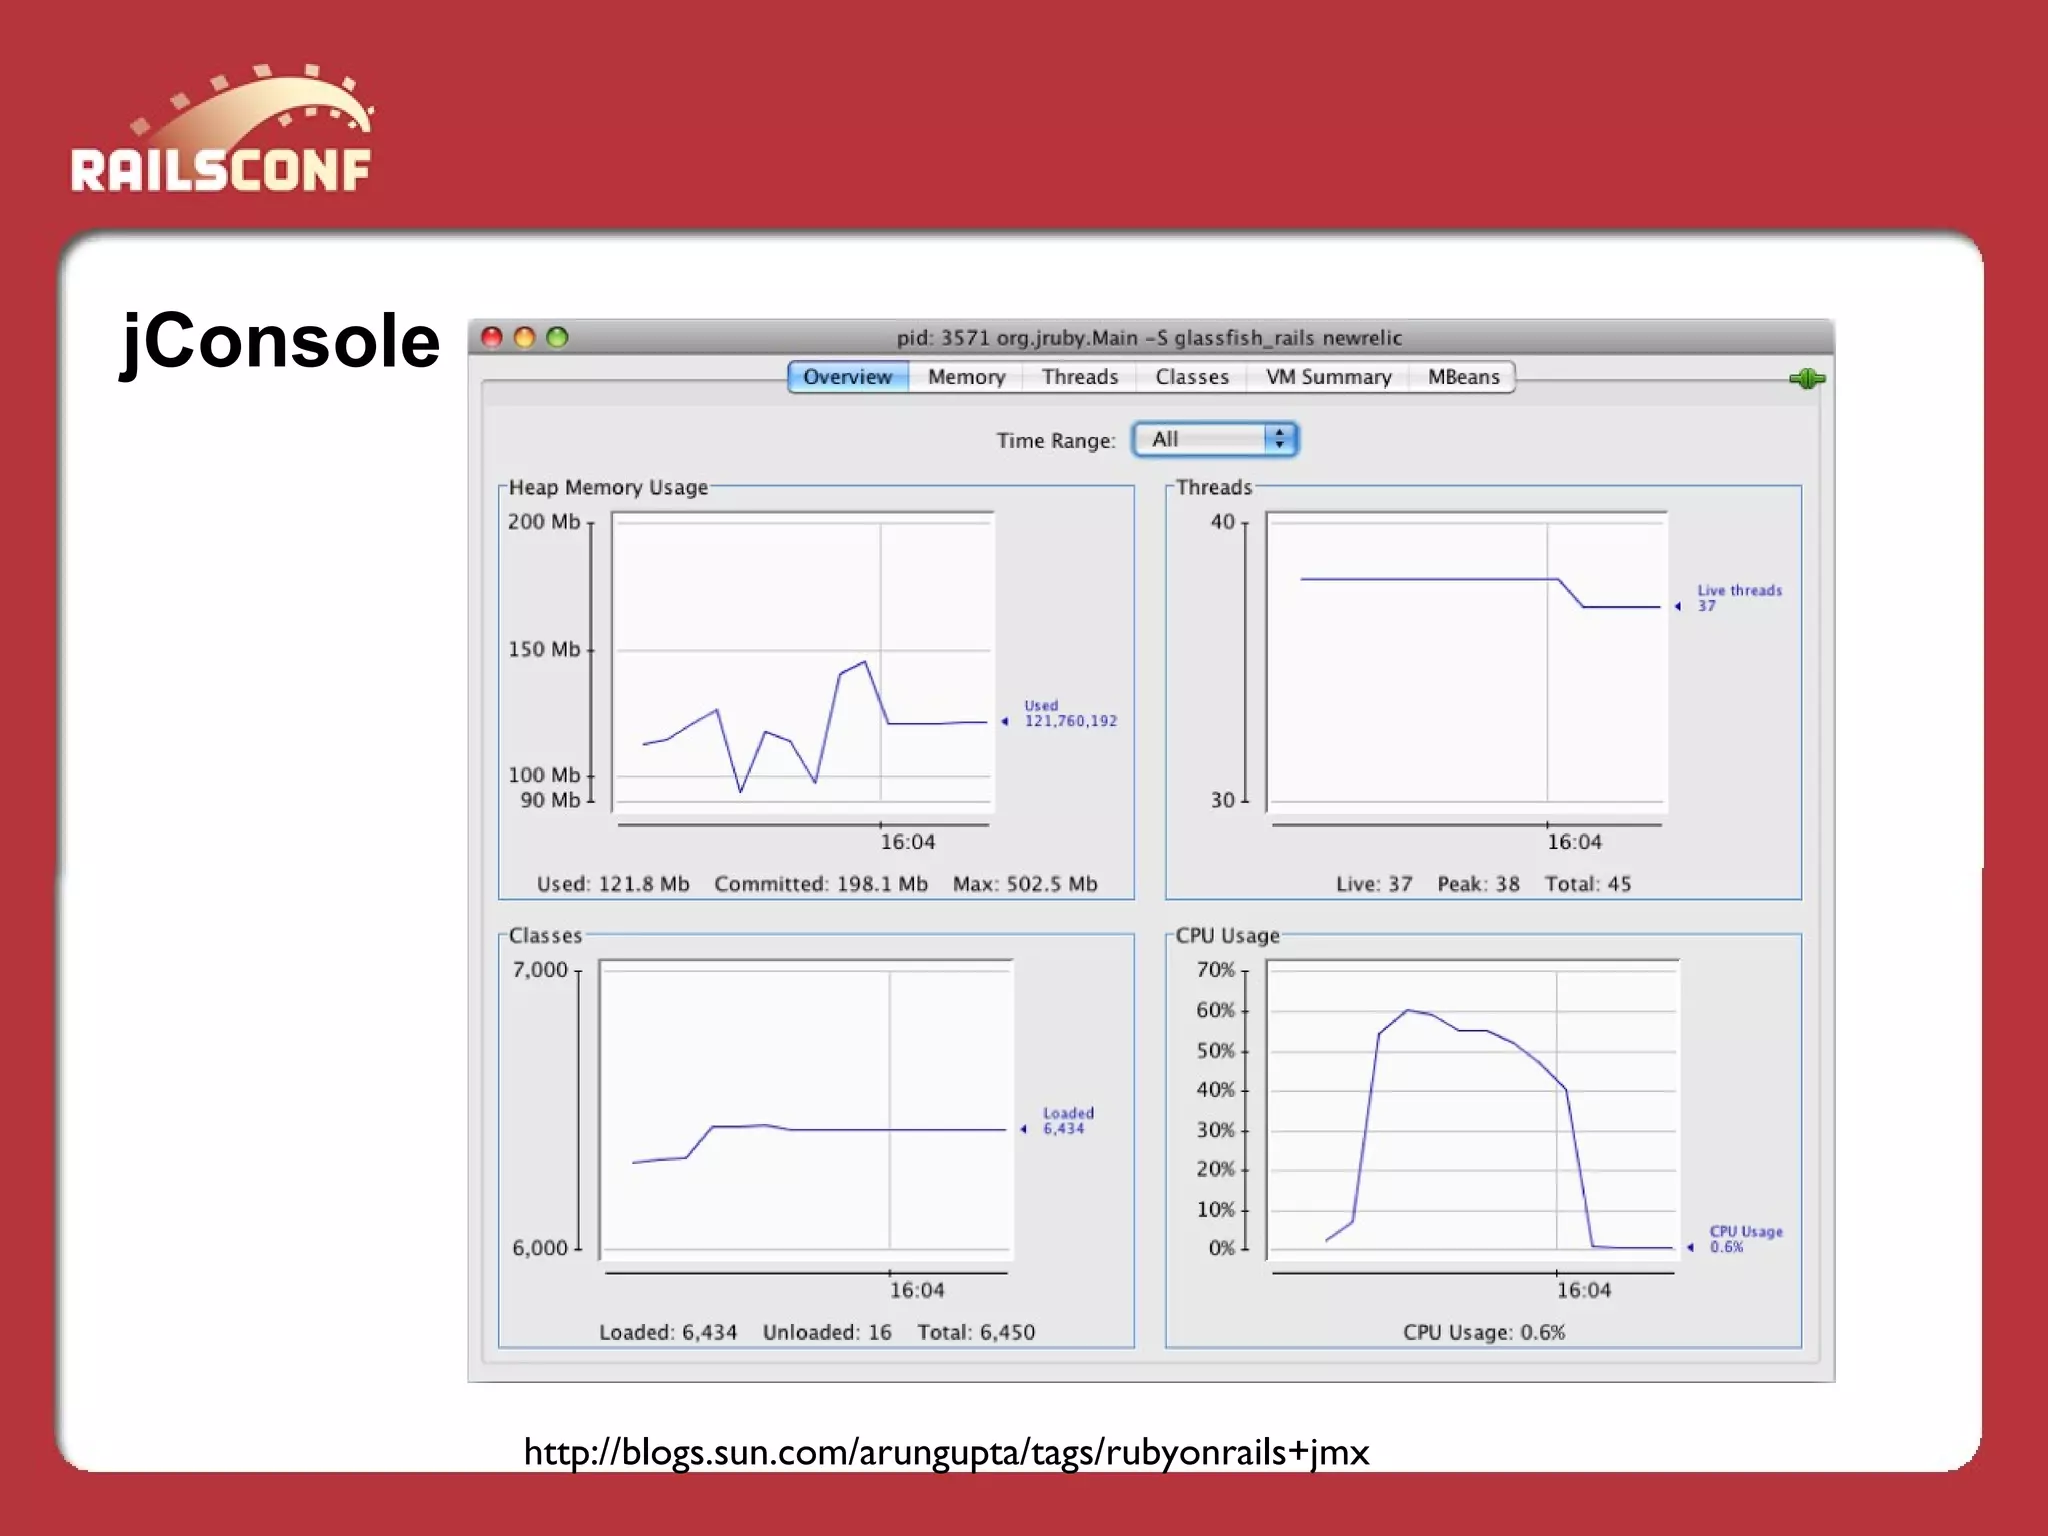Select the 'Loaded 6,434' chart legend
This screenshot has height=1536, width=2048.
tap(1068, 1121)
